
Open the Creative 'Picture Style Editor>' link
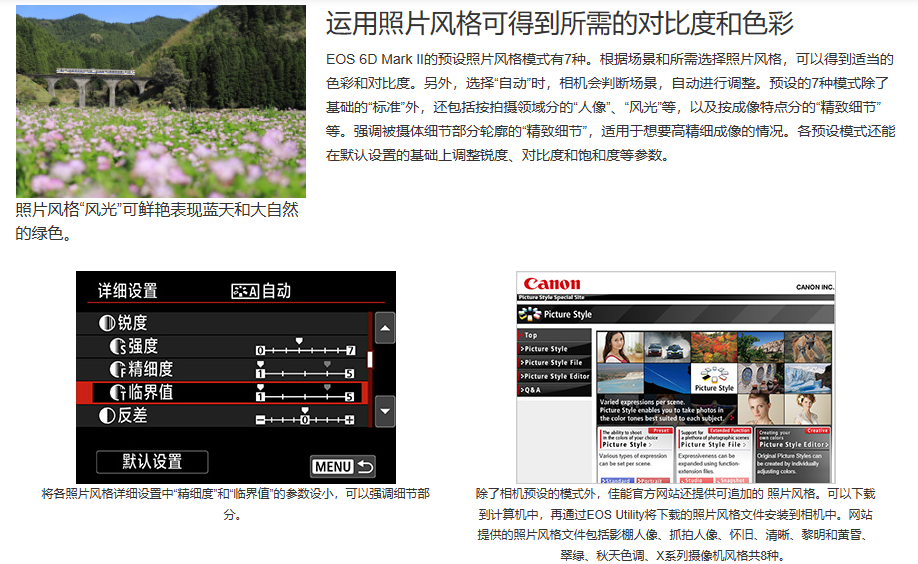(794, 445)
